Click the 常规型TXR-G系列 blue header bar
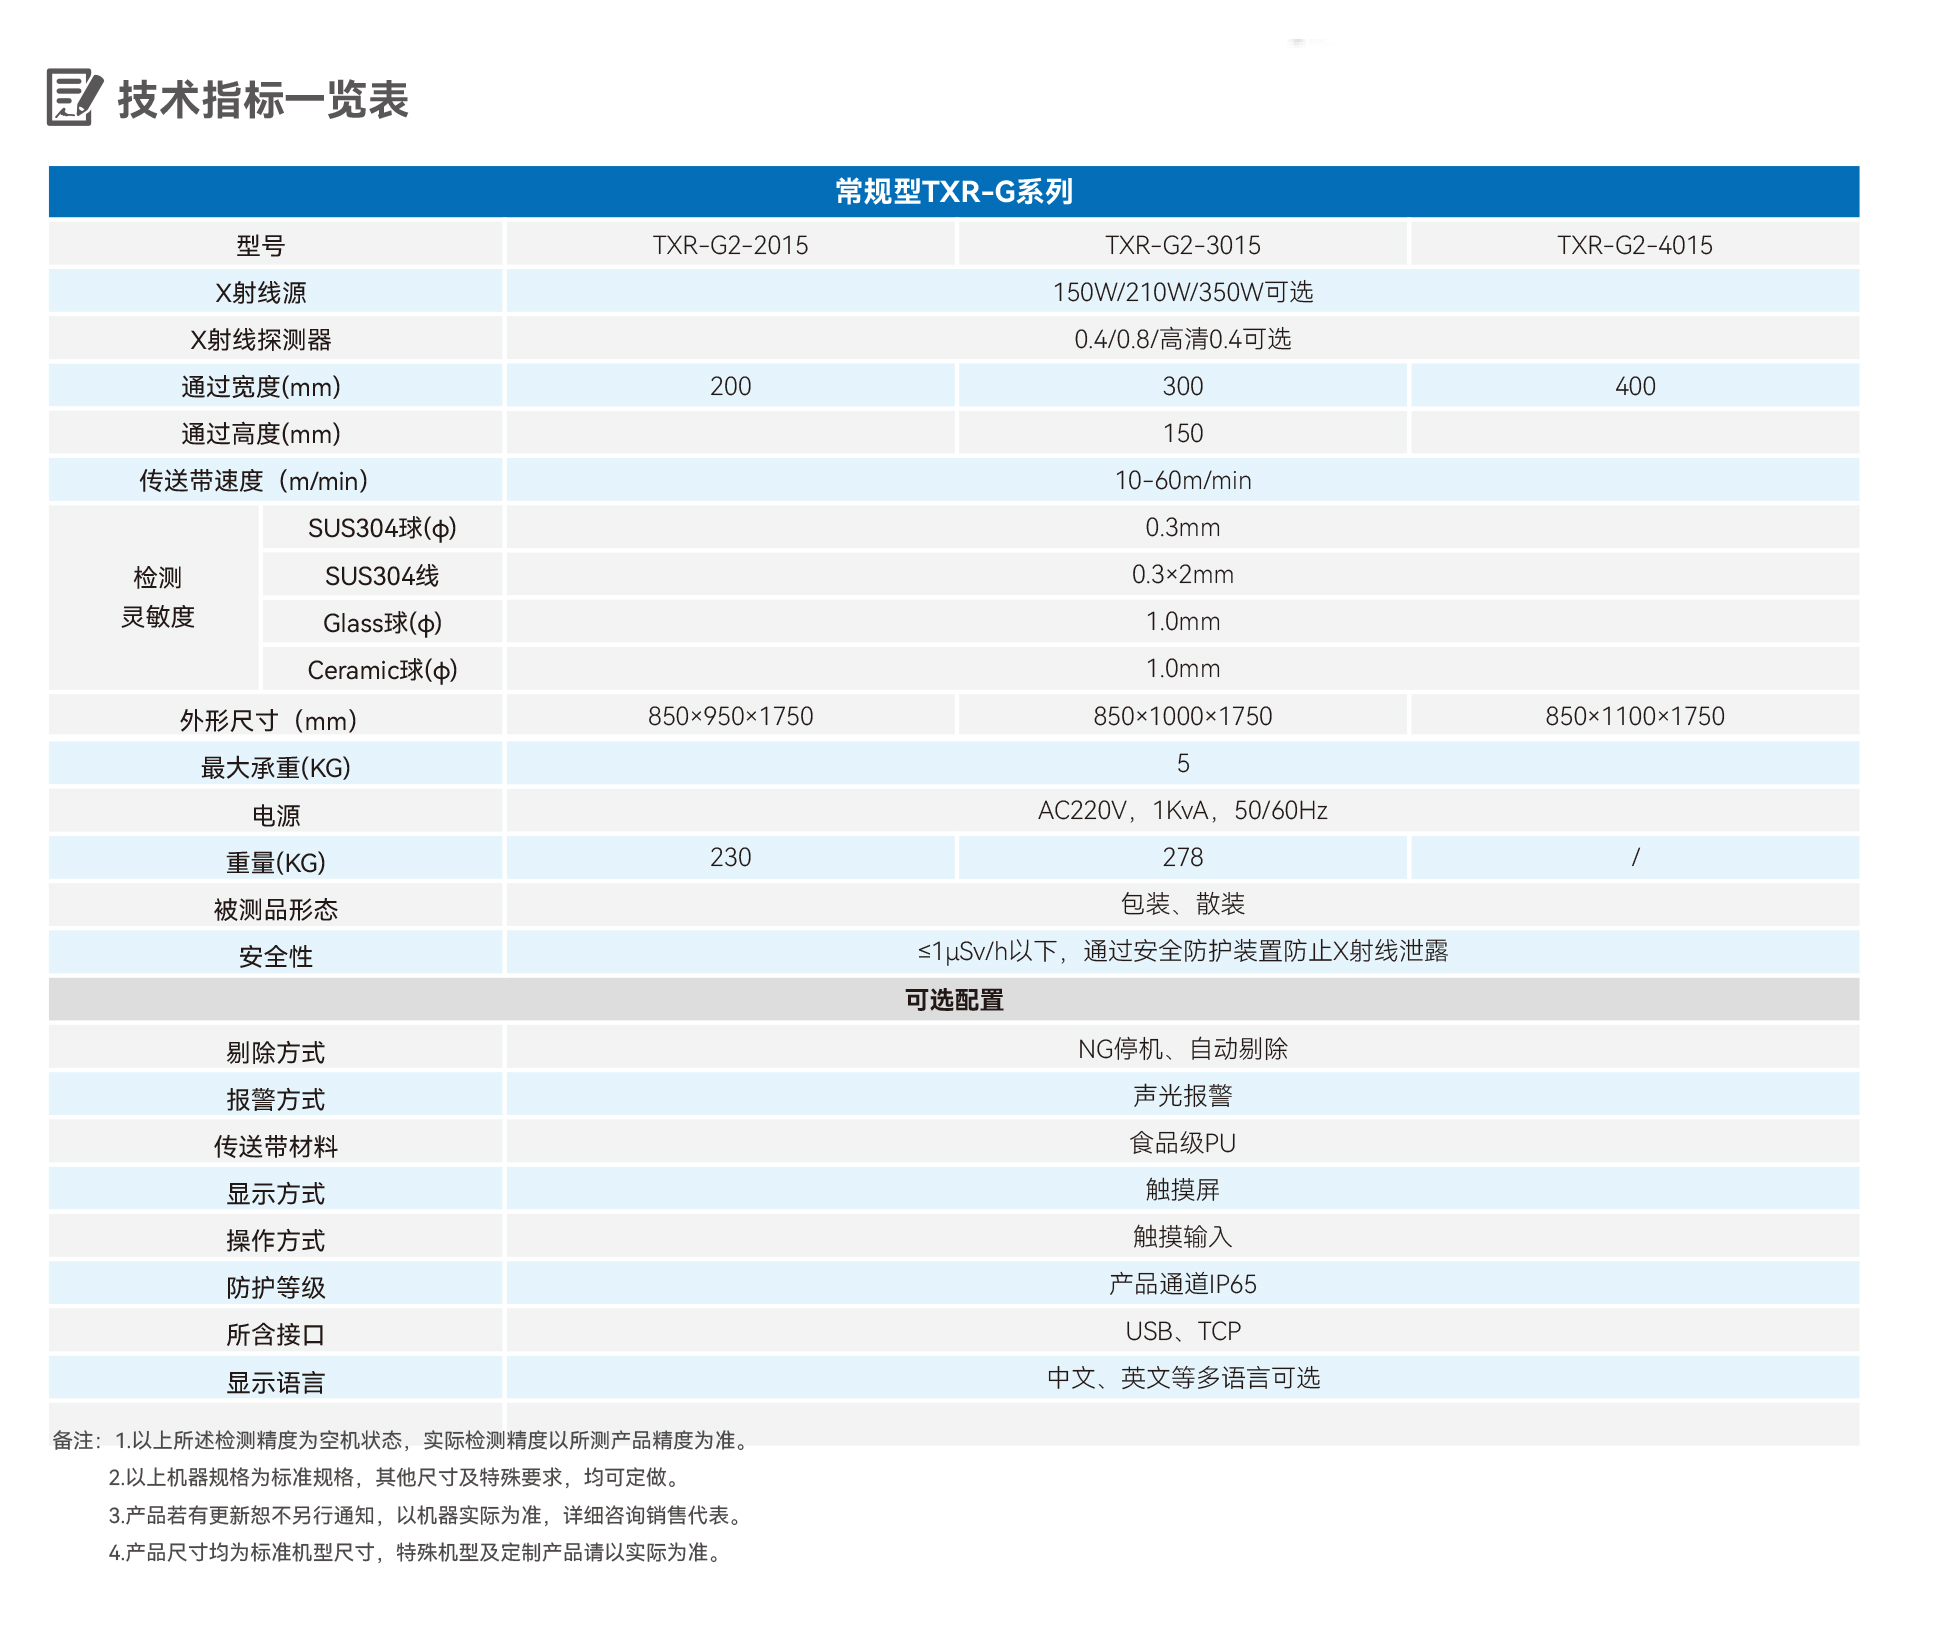The width and height of the screenshot is (1940, 1650). (953, 191)
